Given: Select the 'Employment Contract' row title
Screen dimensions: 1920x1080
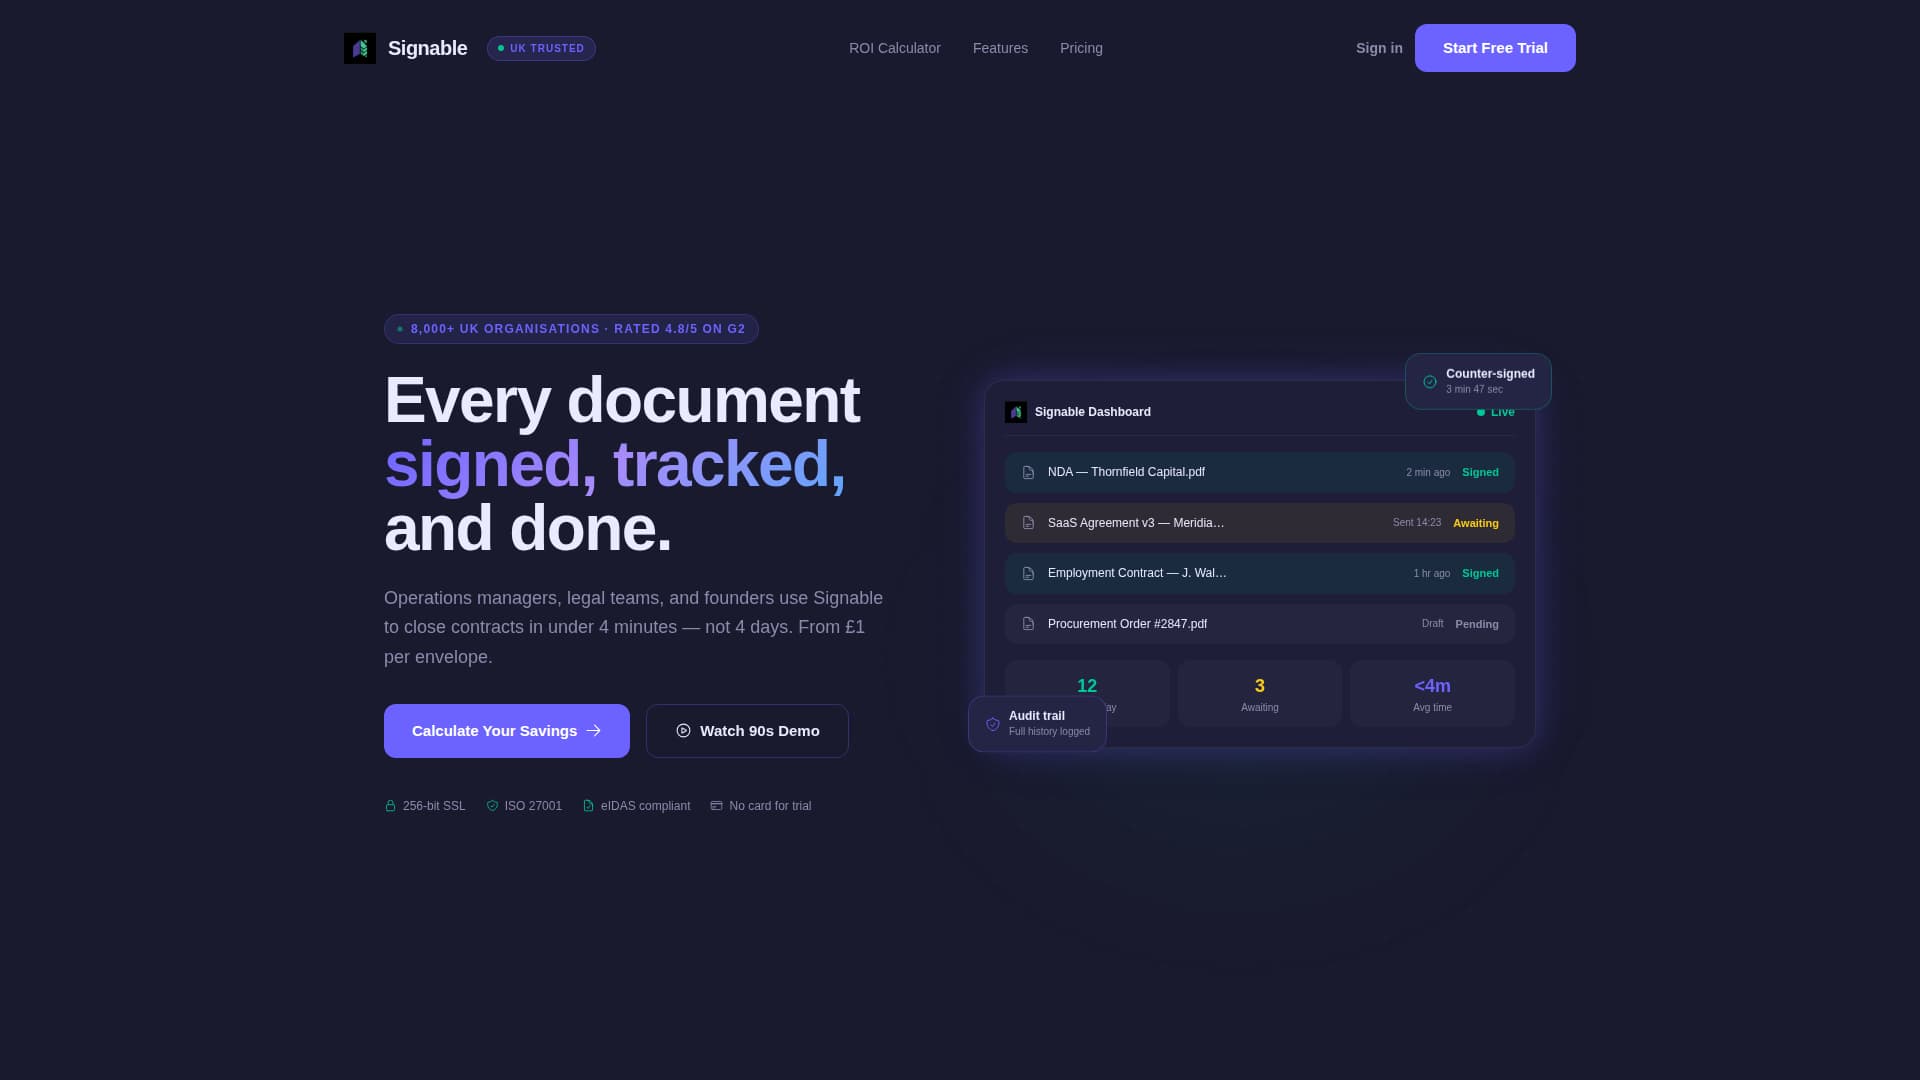Looking at the screenshot, I should (x=1137, y=573).
